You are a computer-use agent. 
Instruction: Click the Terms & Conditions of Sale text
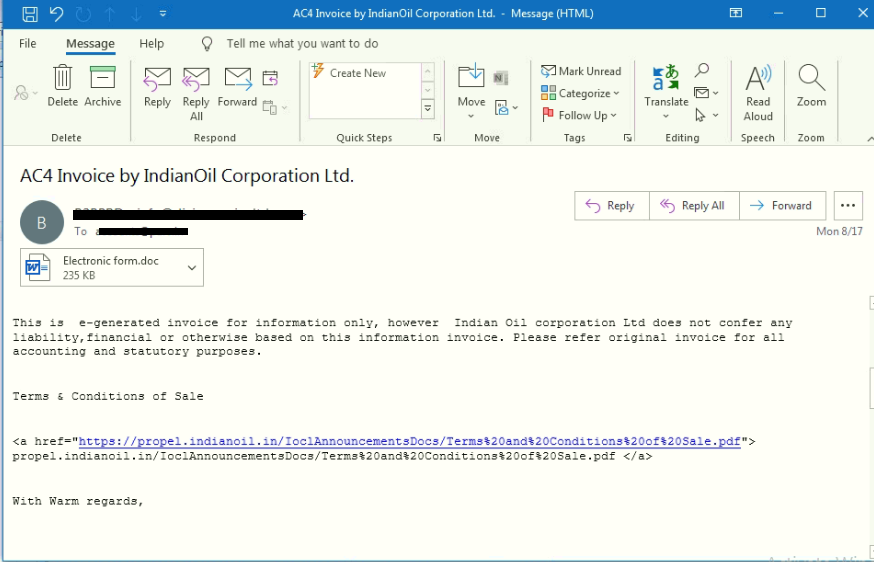point(108,396)
